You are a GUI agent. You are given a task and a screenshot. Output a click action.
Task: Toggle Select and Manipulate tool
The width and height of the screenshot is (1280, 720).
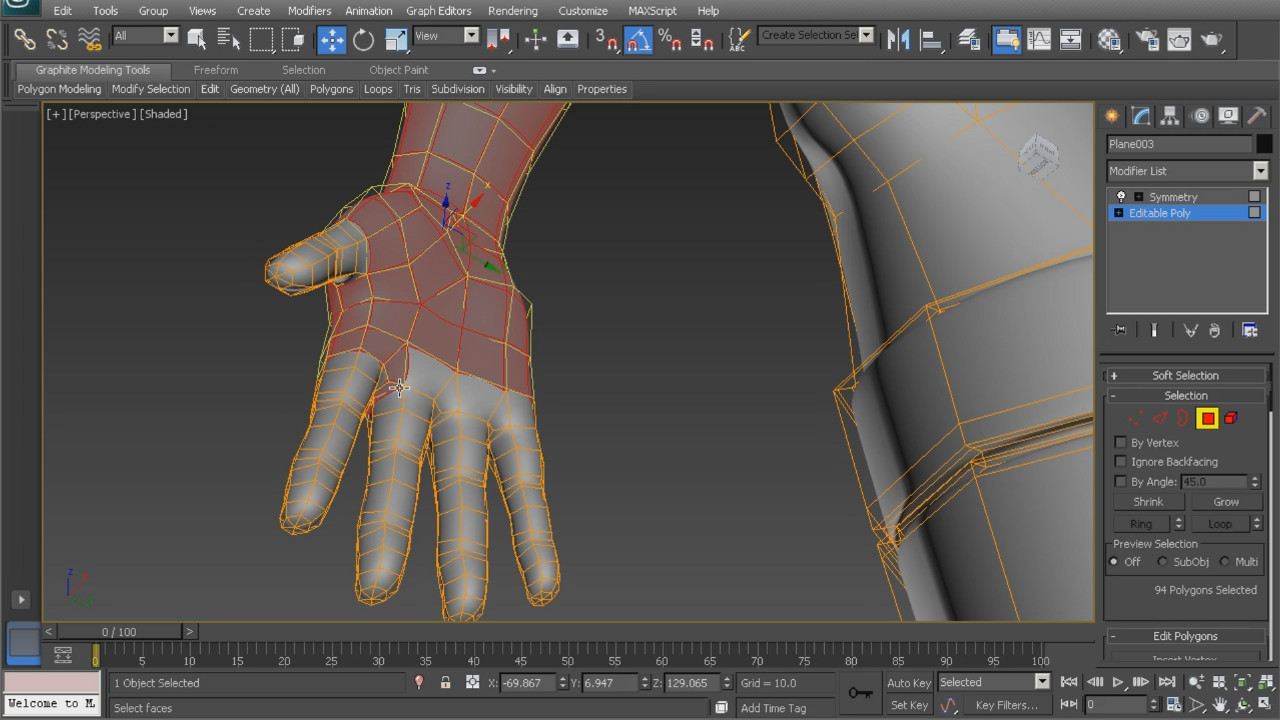(x=535, y=39)
